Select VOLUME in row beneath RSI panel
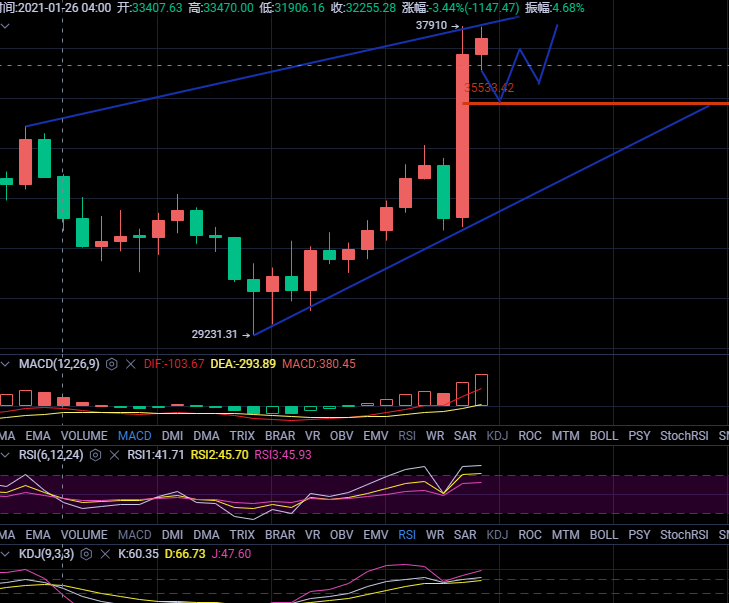This screenshot has height=603, width=729. coord(84,535)
